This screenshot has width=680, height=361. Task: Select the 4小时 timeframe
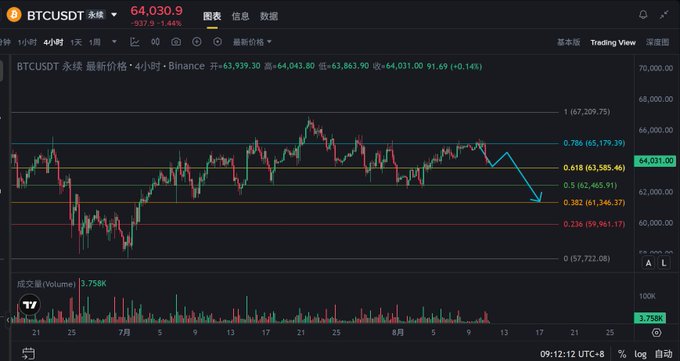pos(53,42)
